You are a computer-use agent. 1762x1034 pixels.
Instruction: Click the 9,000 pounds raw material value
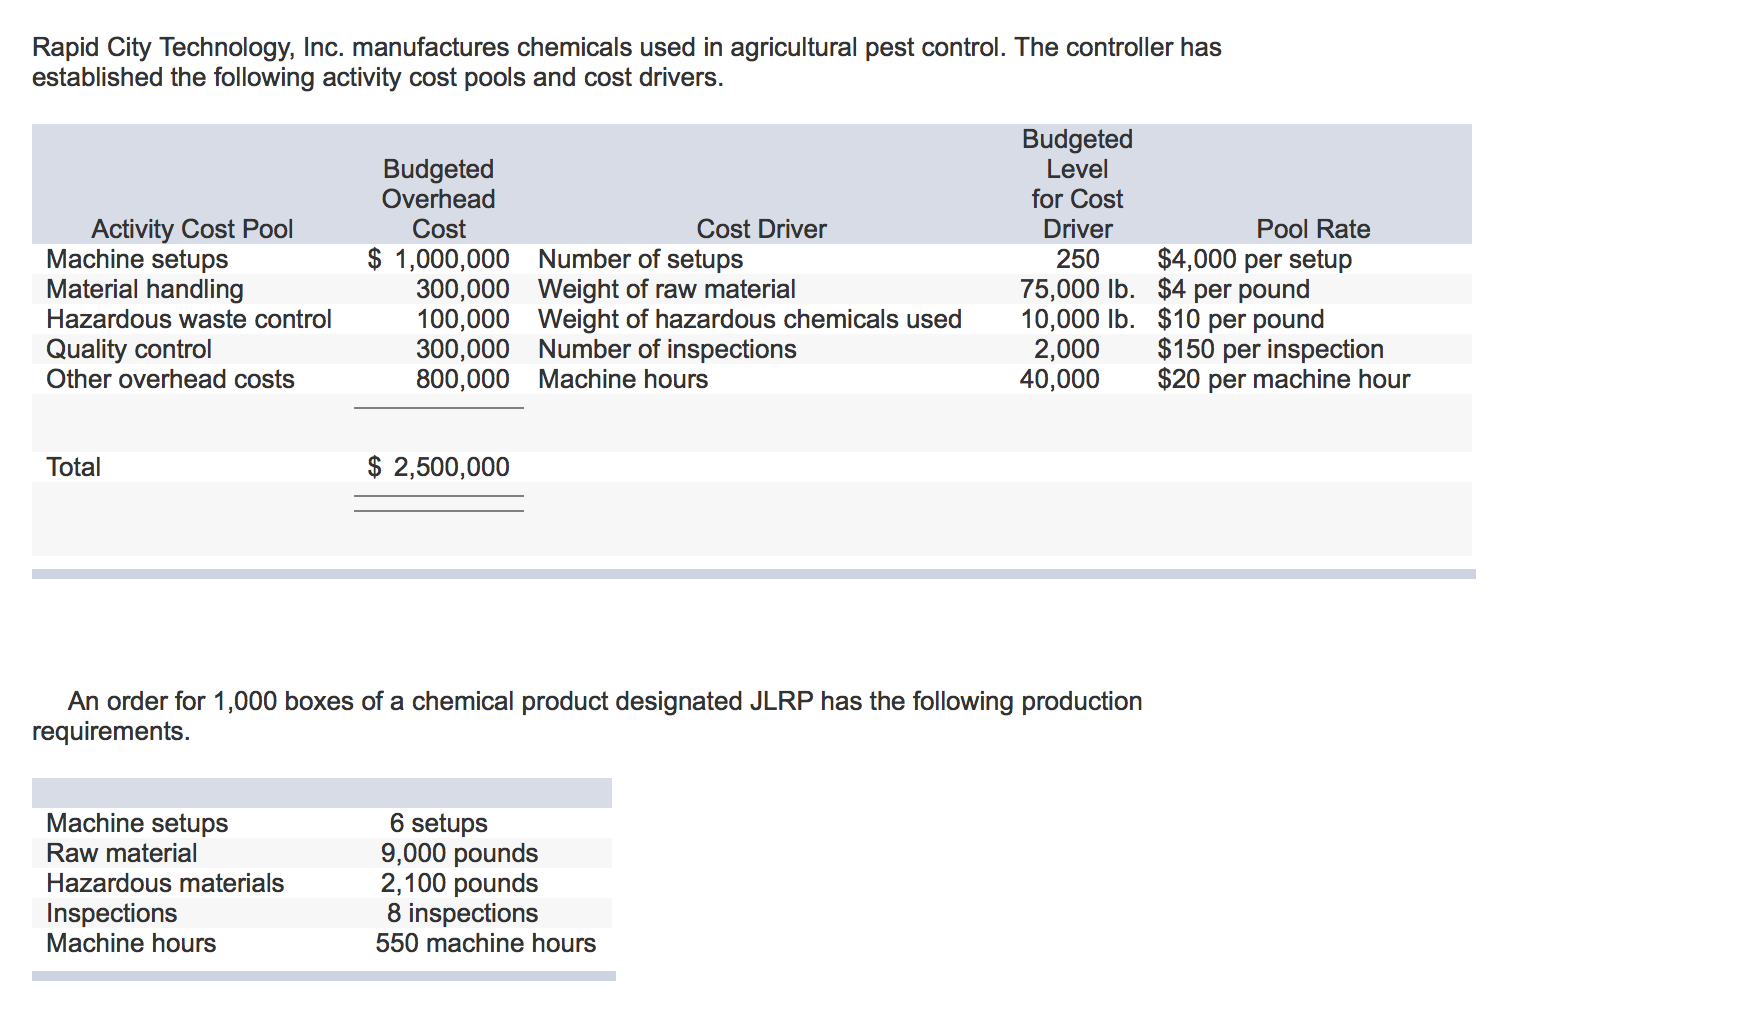[x=459, y=853]
